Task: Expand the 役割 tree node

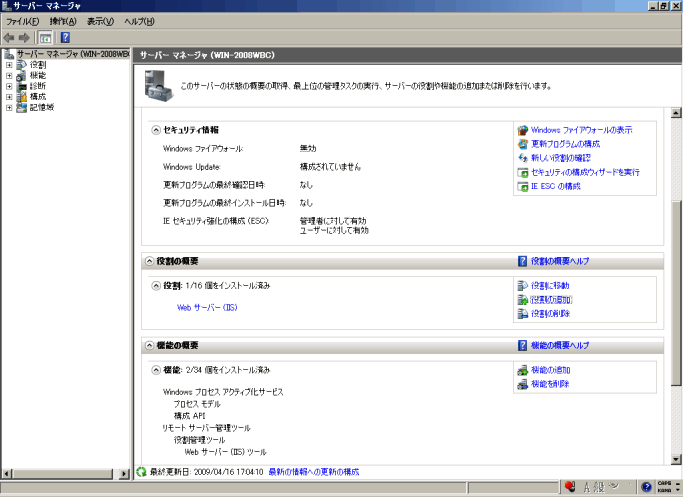Action: click(x=9, y=65)
